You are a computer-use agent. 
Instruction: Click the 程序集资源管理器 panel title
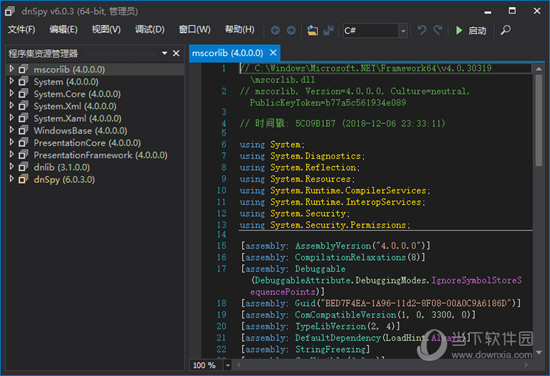(43, 53)
